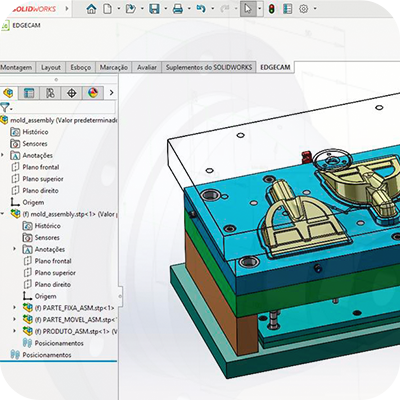400x400 pixels.
Task: Switch to the Montagem tab
Action: [x=17, y=67]
